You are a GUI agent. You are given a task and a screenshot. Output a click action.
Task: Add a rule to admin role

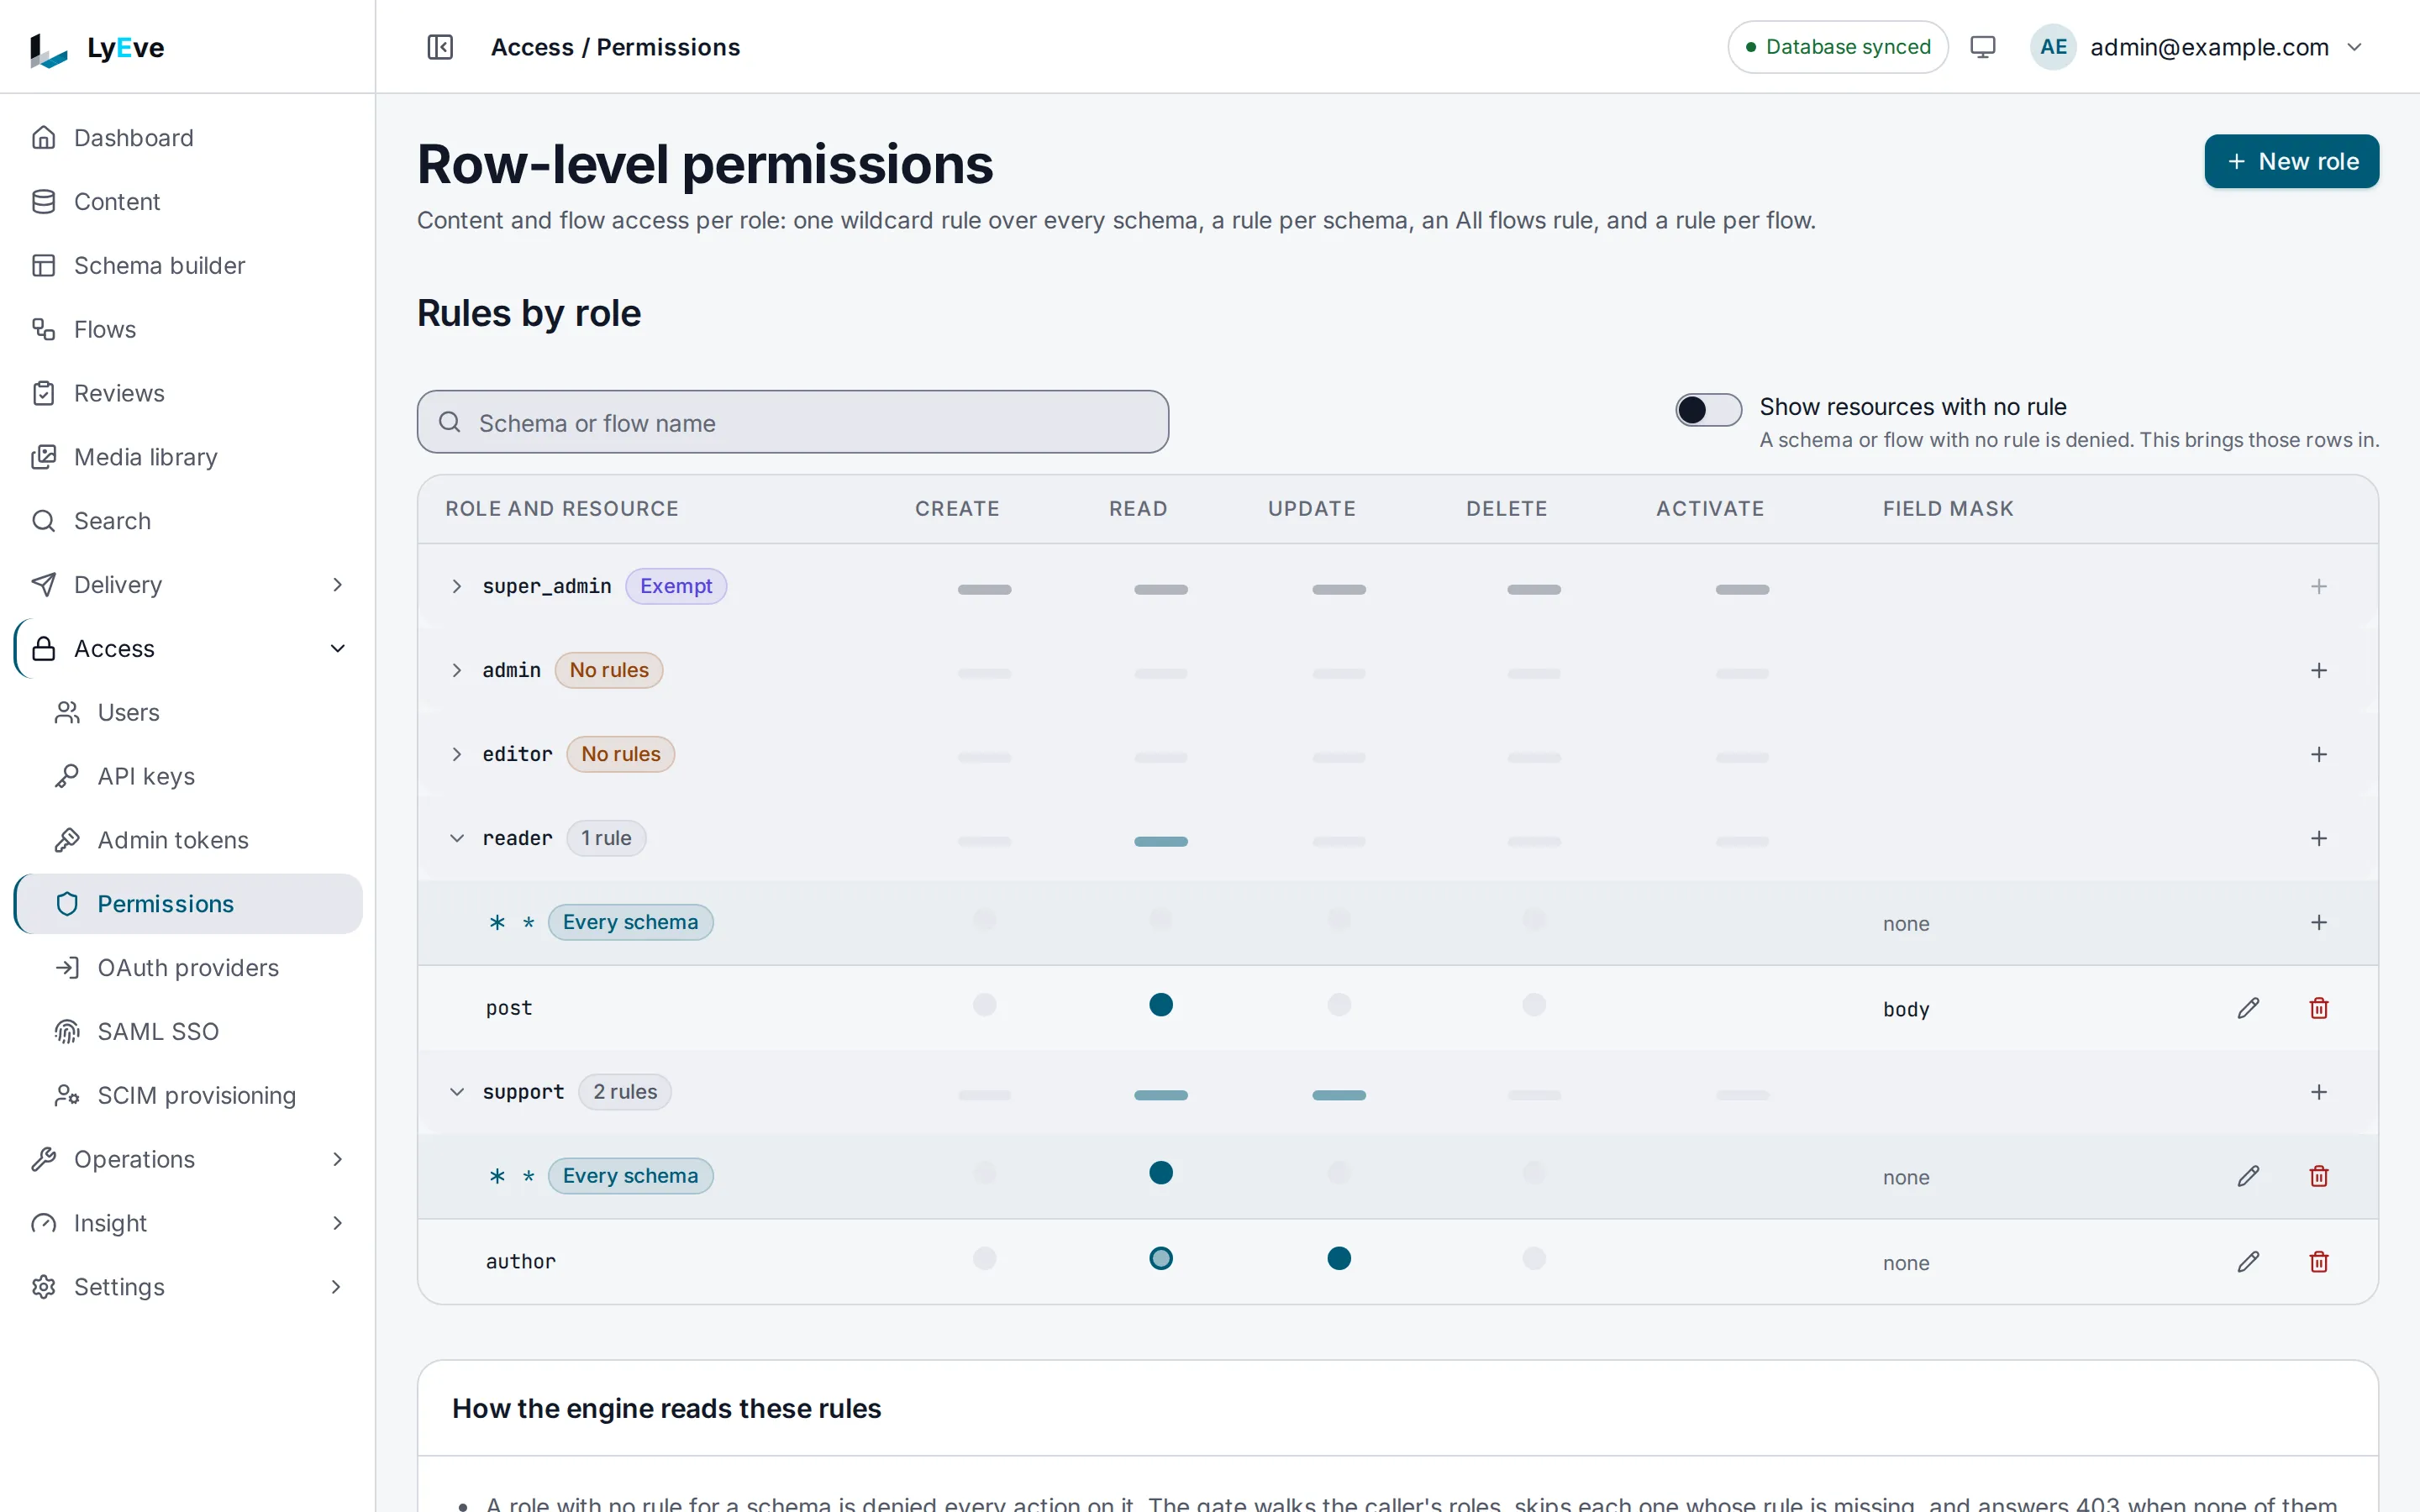(x=2319, y=670)
